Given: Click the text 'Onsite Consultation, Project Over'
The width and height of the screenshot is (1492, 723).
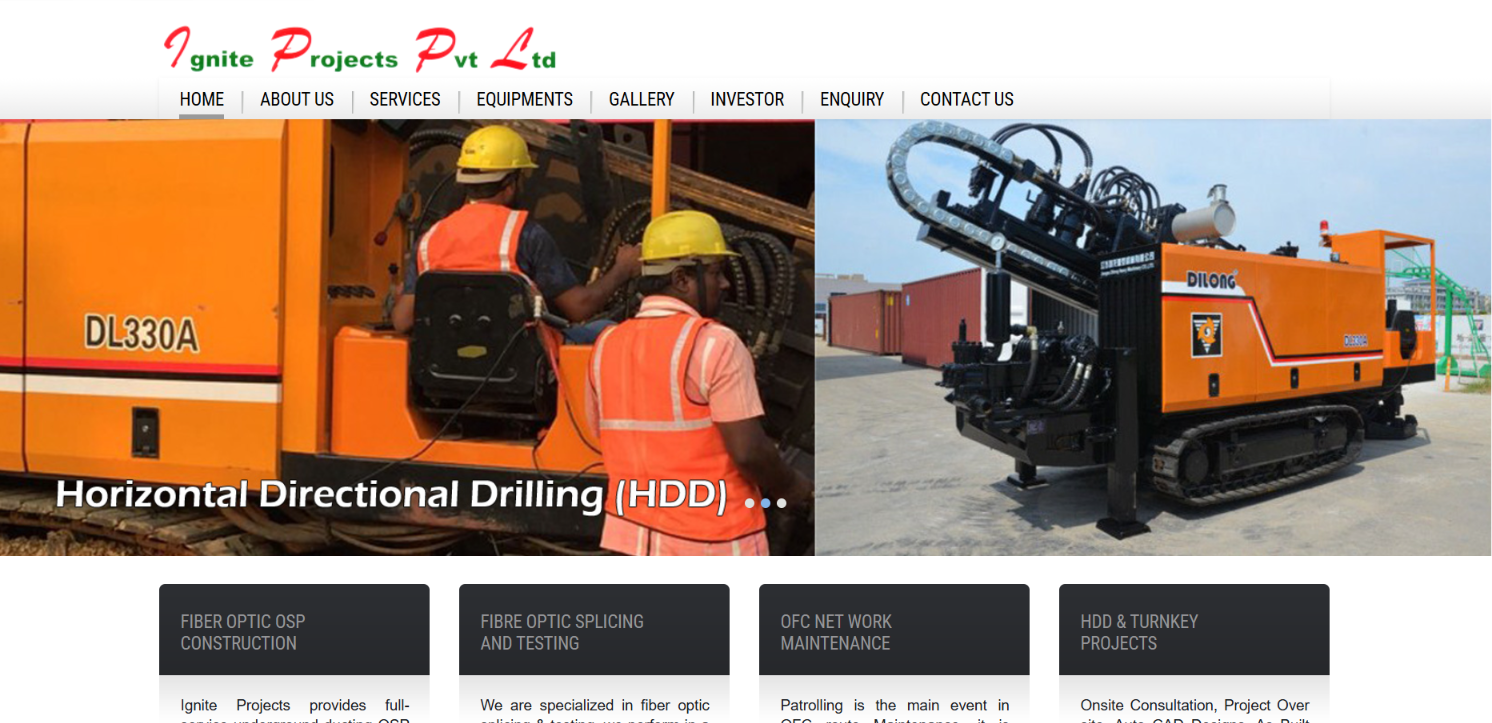Looking at the screenshot, I should coord(1195,705).
